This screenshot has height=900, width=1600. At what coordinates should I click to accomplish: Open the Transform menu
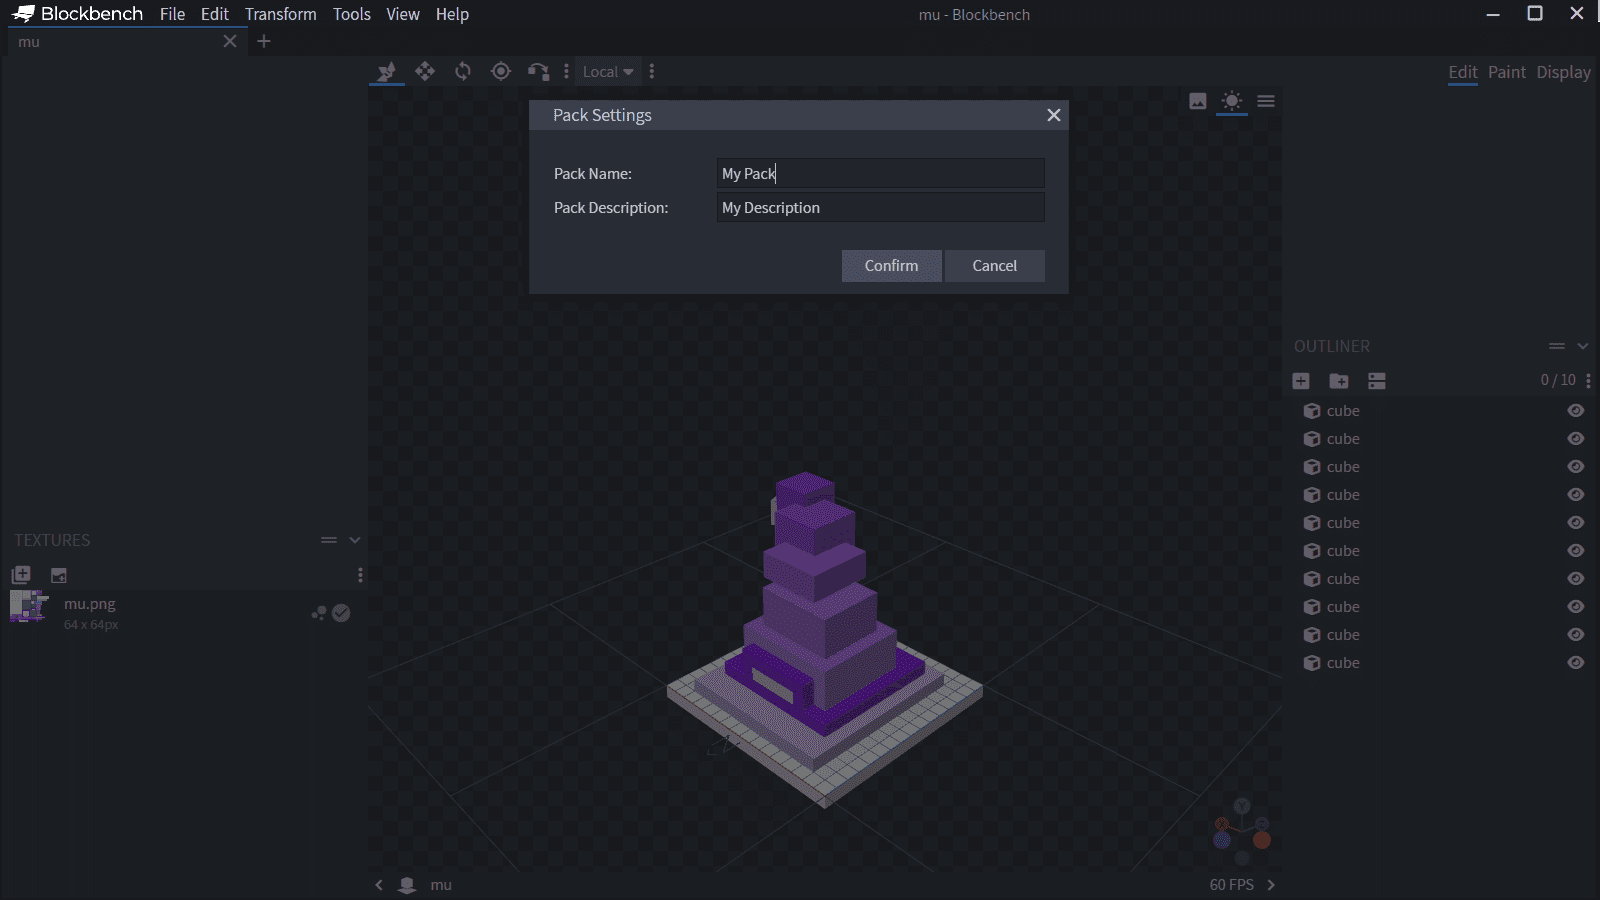pos(280,14)
